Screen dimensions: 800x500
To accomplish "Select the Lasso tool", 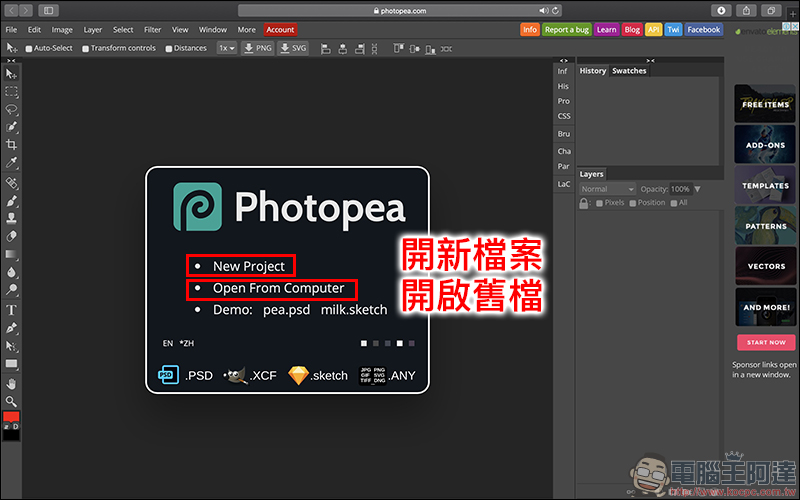I will pos(11,109).
